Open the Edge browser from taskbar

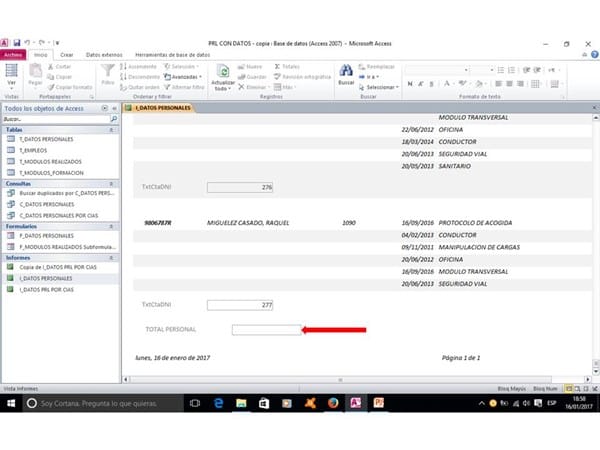(x=219, y=403)
